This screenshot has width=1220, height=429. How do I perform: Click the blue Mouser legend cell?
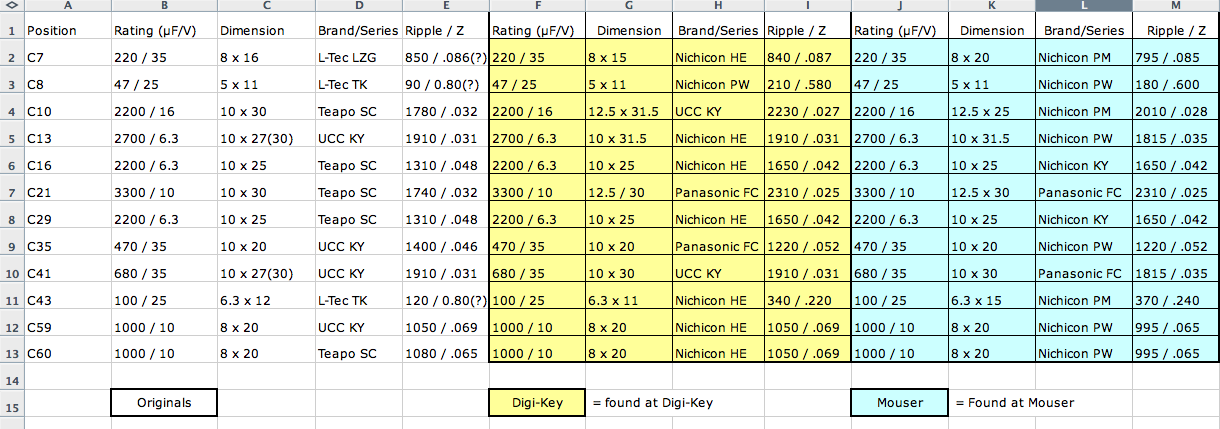(899, 403)
